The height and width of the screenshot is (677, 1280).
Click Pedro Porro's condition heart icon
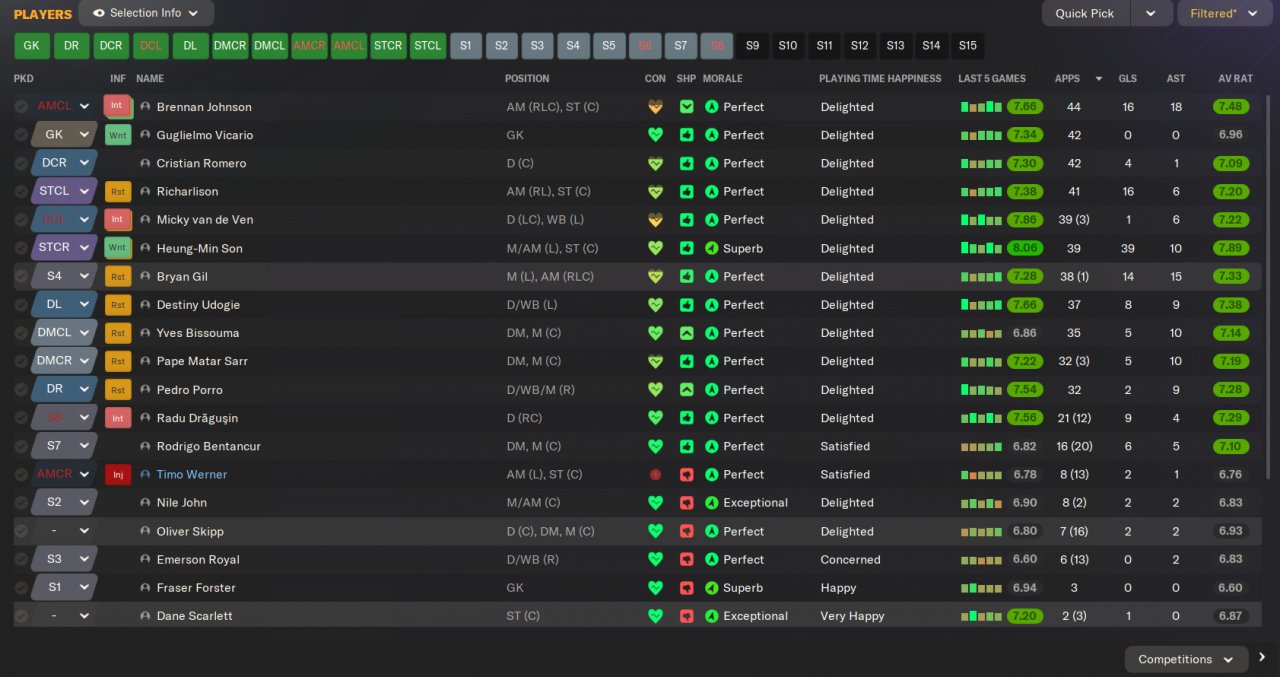[655, 390]
